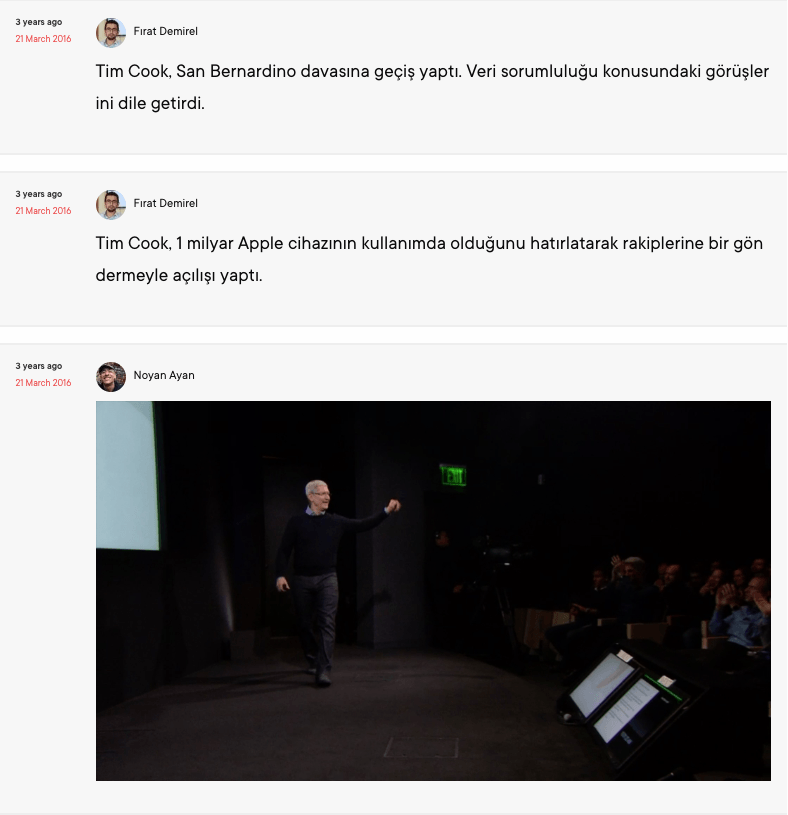Open the keynote stage photo
The image size is (788, 815).
click(433, 590)
